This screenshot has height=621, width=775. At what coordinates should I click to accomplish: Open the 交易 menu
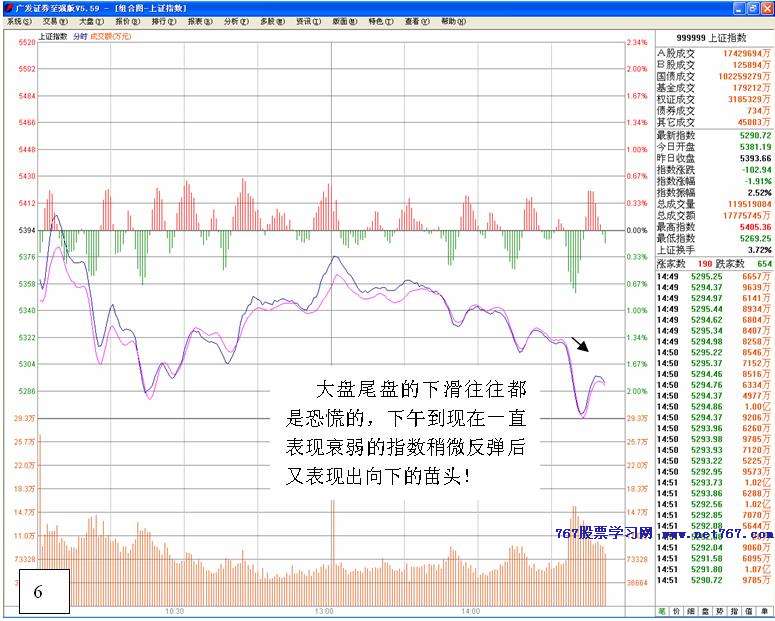click(55, 22)
